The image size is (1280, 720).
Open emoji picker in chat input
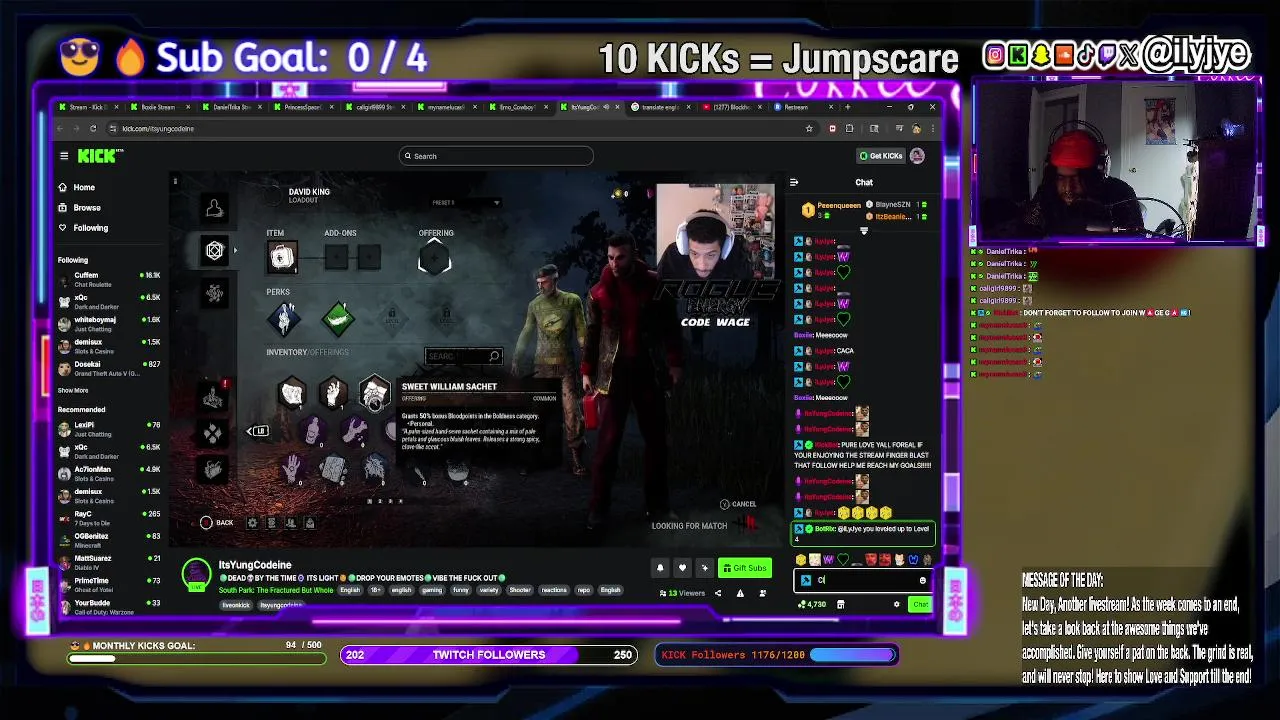coord(922,580)
